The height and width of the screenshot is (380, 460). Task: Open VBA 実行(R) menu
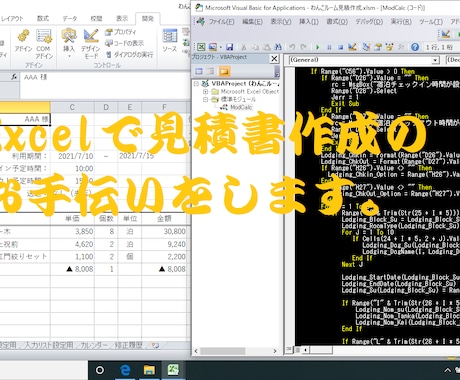[x=401, y=22]
